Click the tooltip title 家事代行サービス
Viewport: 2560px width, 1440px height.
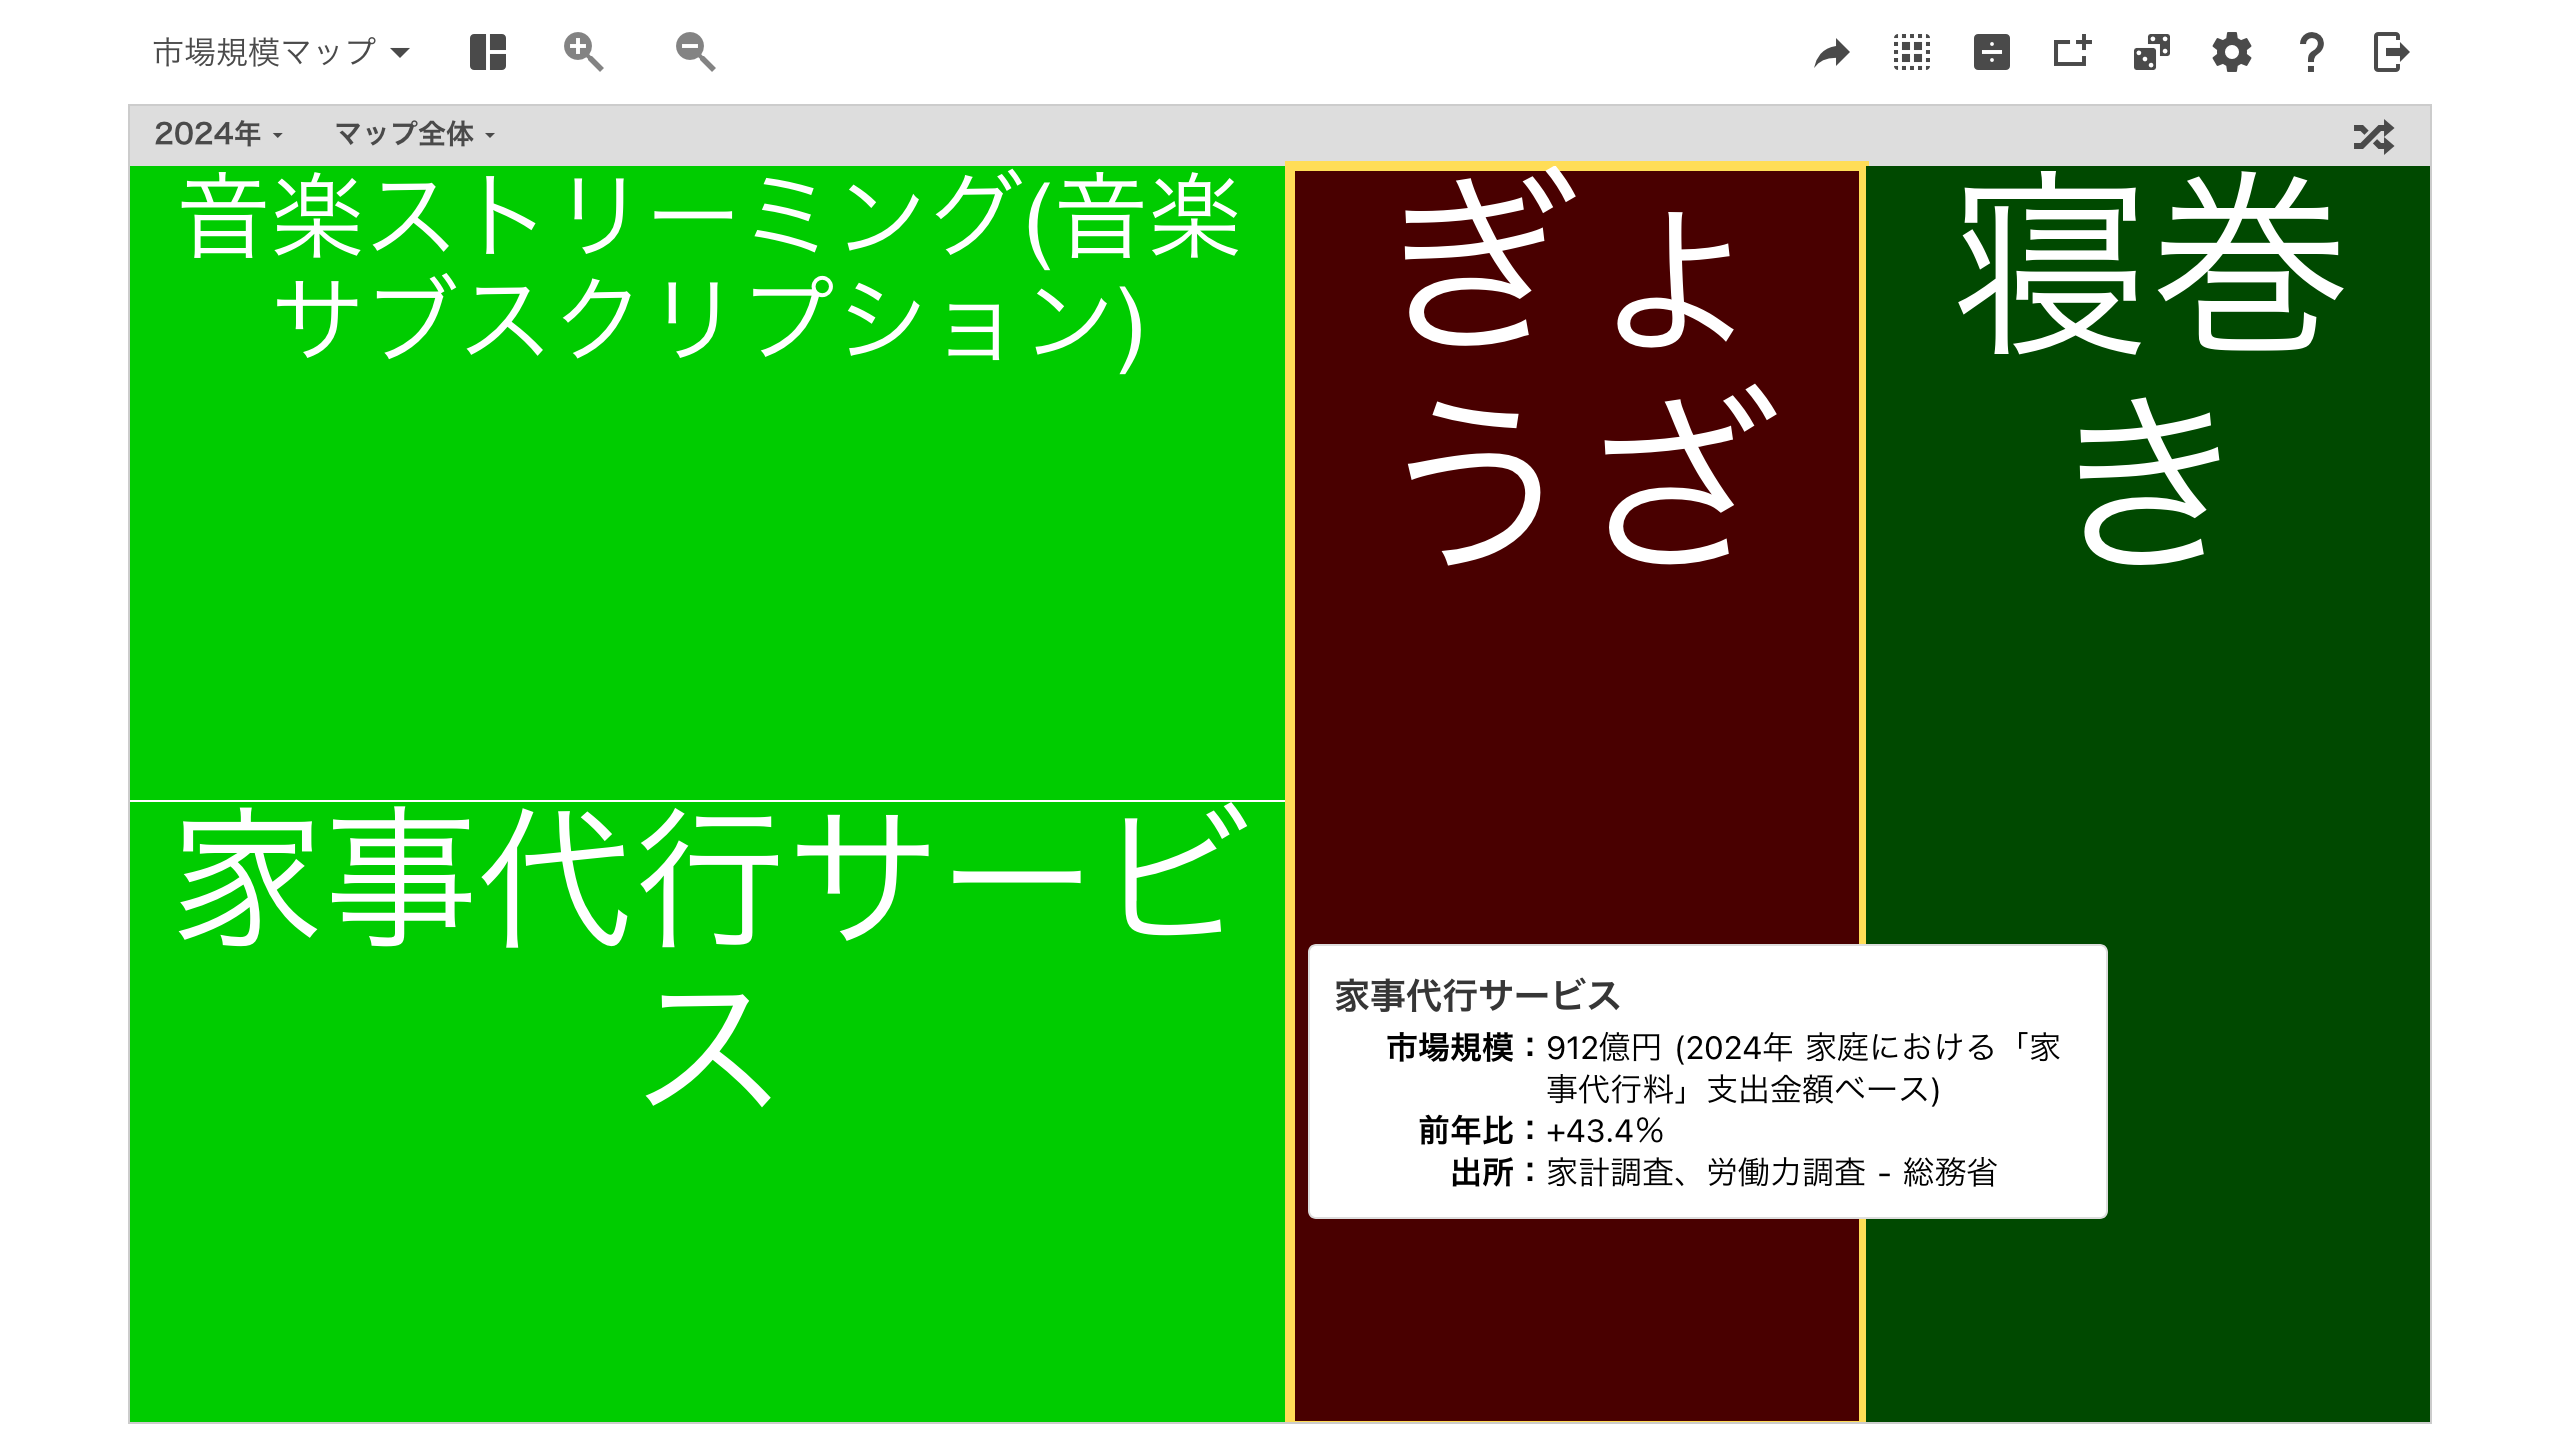pos(1477,996)
